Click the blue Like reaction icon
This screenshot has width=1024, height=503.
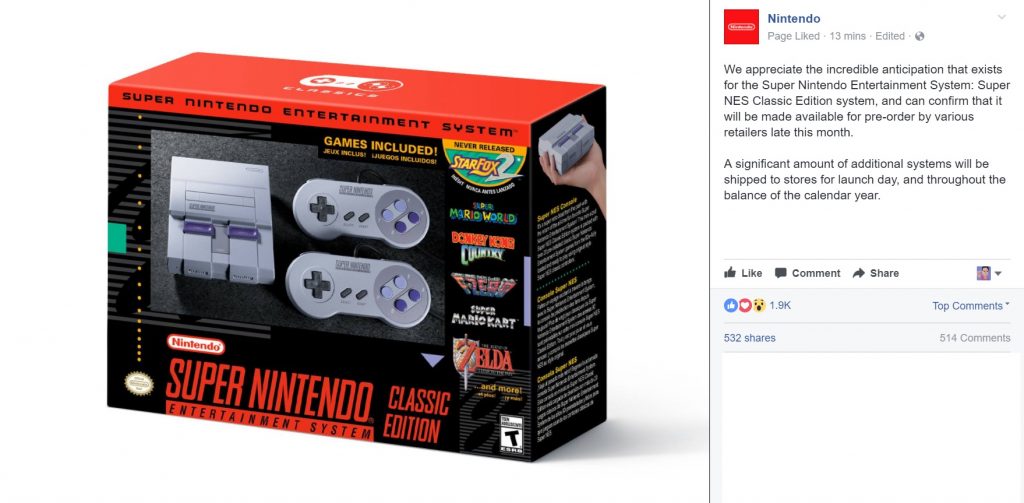(731, 305)
